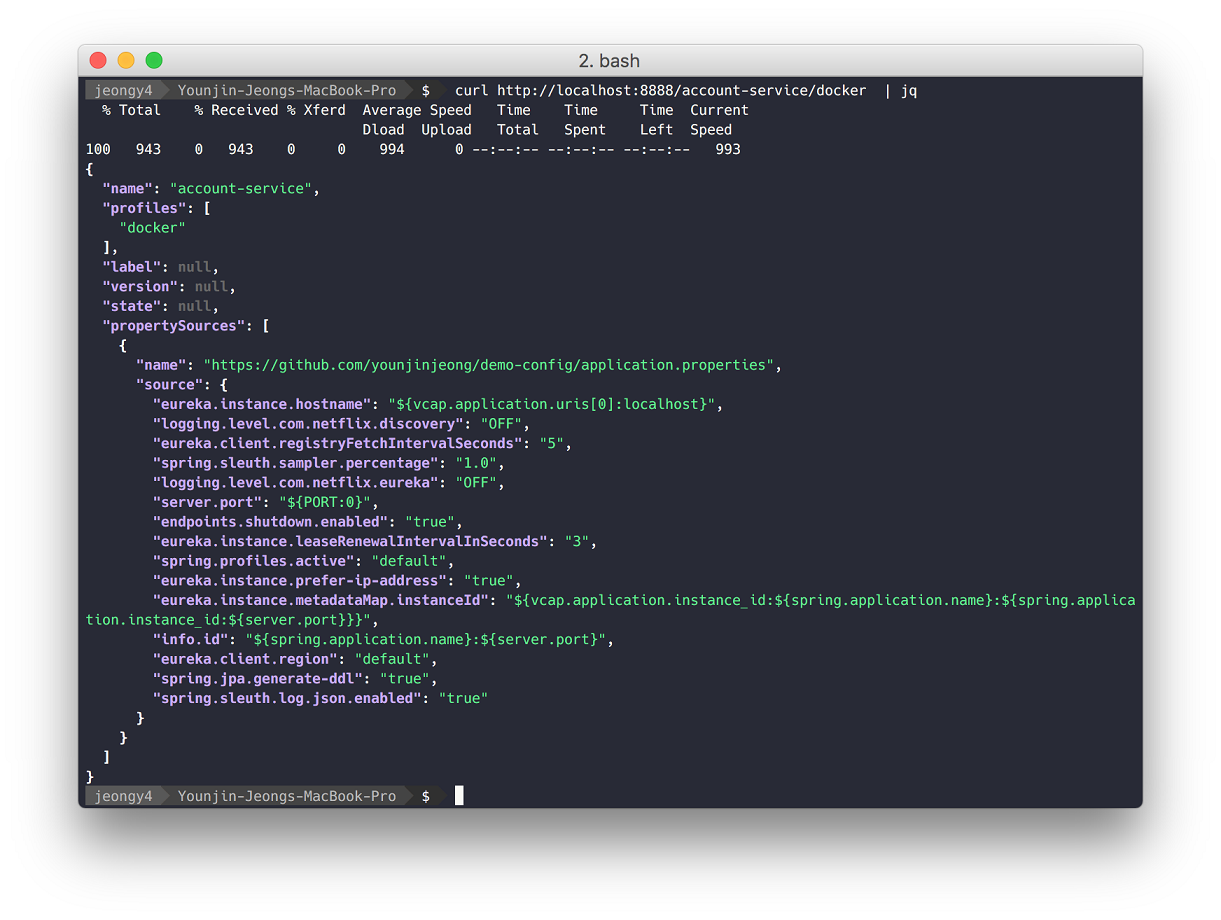Click the "eureka.client.registryFetchIntervalSeconds" key

[x=339, y=443]
